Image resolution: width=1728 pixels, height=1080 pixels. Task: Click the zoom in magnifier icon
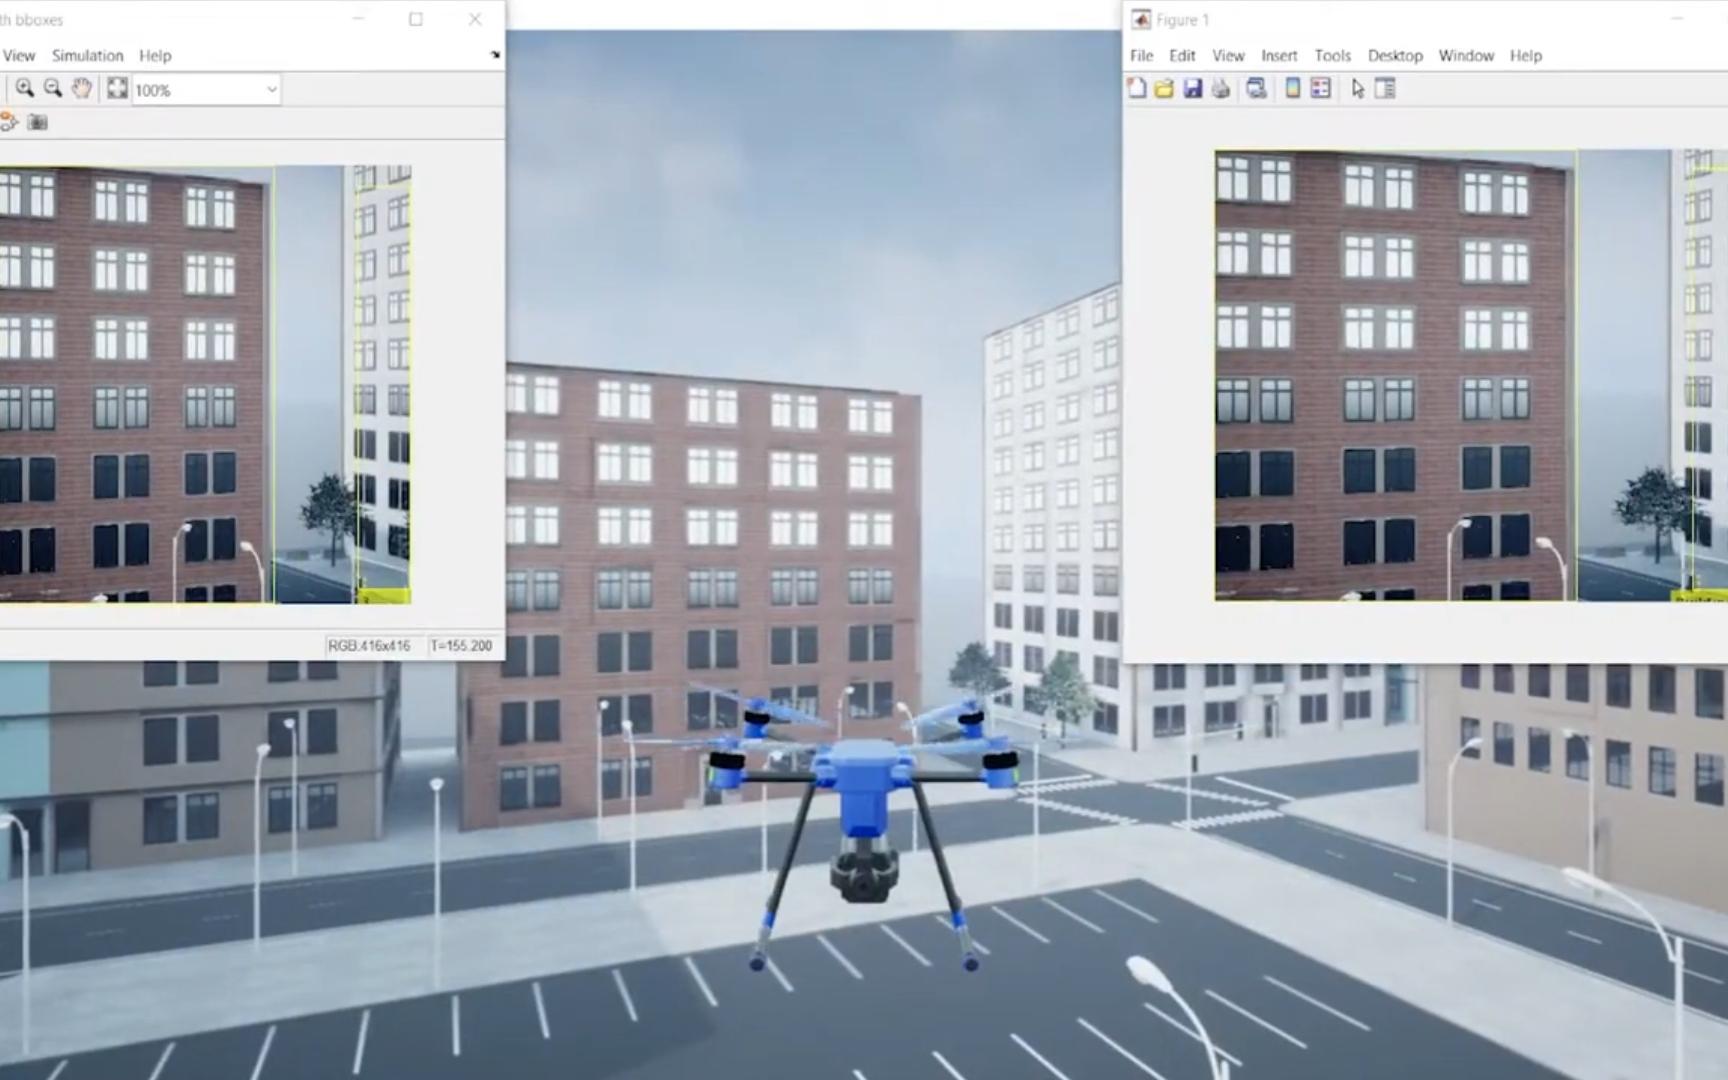25,89
